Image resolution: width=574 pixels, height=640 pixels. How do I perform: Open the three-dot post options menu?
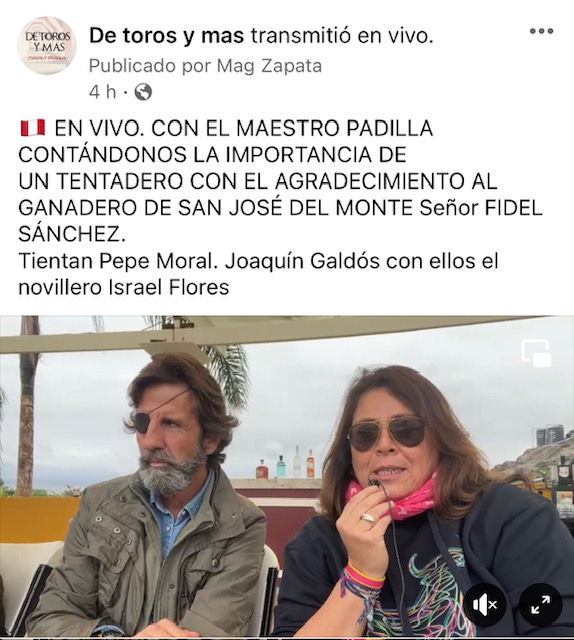541,31
